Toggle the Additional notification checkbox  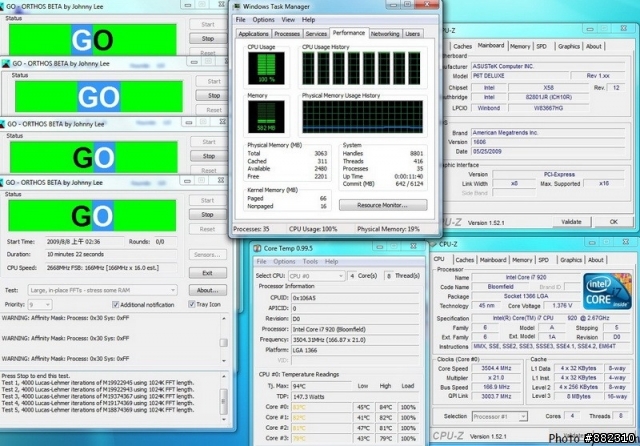click(116, 304)
